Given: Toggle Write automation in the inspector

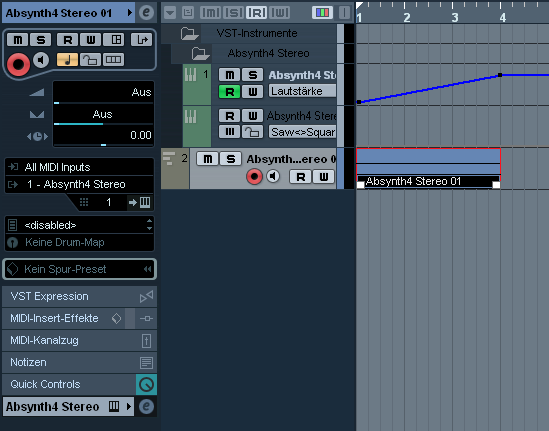Looking at the screenshot, I should click(x=91, y=40).
